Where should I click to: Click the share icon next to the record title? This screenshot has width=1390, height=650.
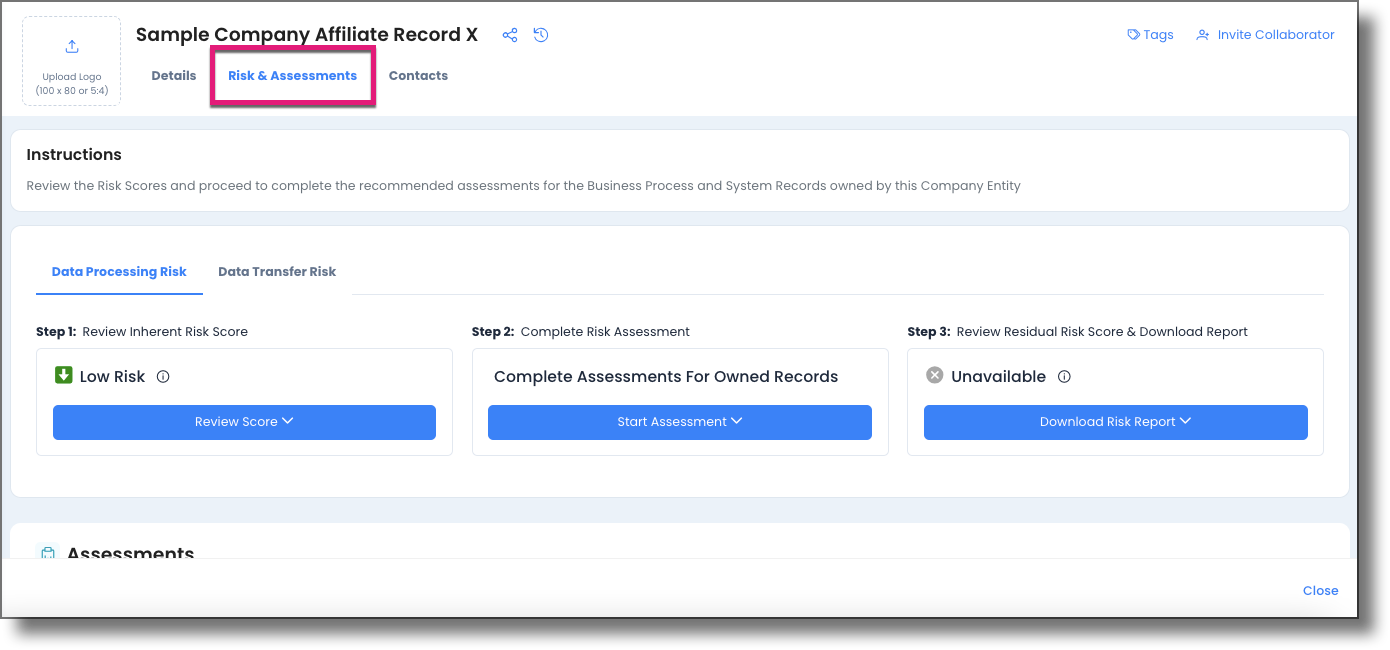pos(509,34)
